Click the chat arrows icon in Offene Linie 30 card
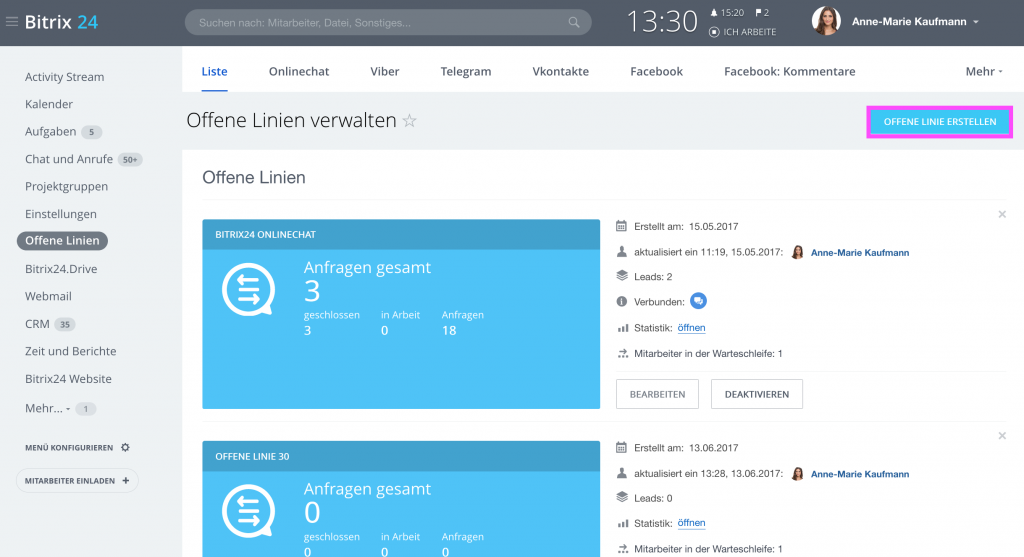1024x557 pixels. point(248,511)
